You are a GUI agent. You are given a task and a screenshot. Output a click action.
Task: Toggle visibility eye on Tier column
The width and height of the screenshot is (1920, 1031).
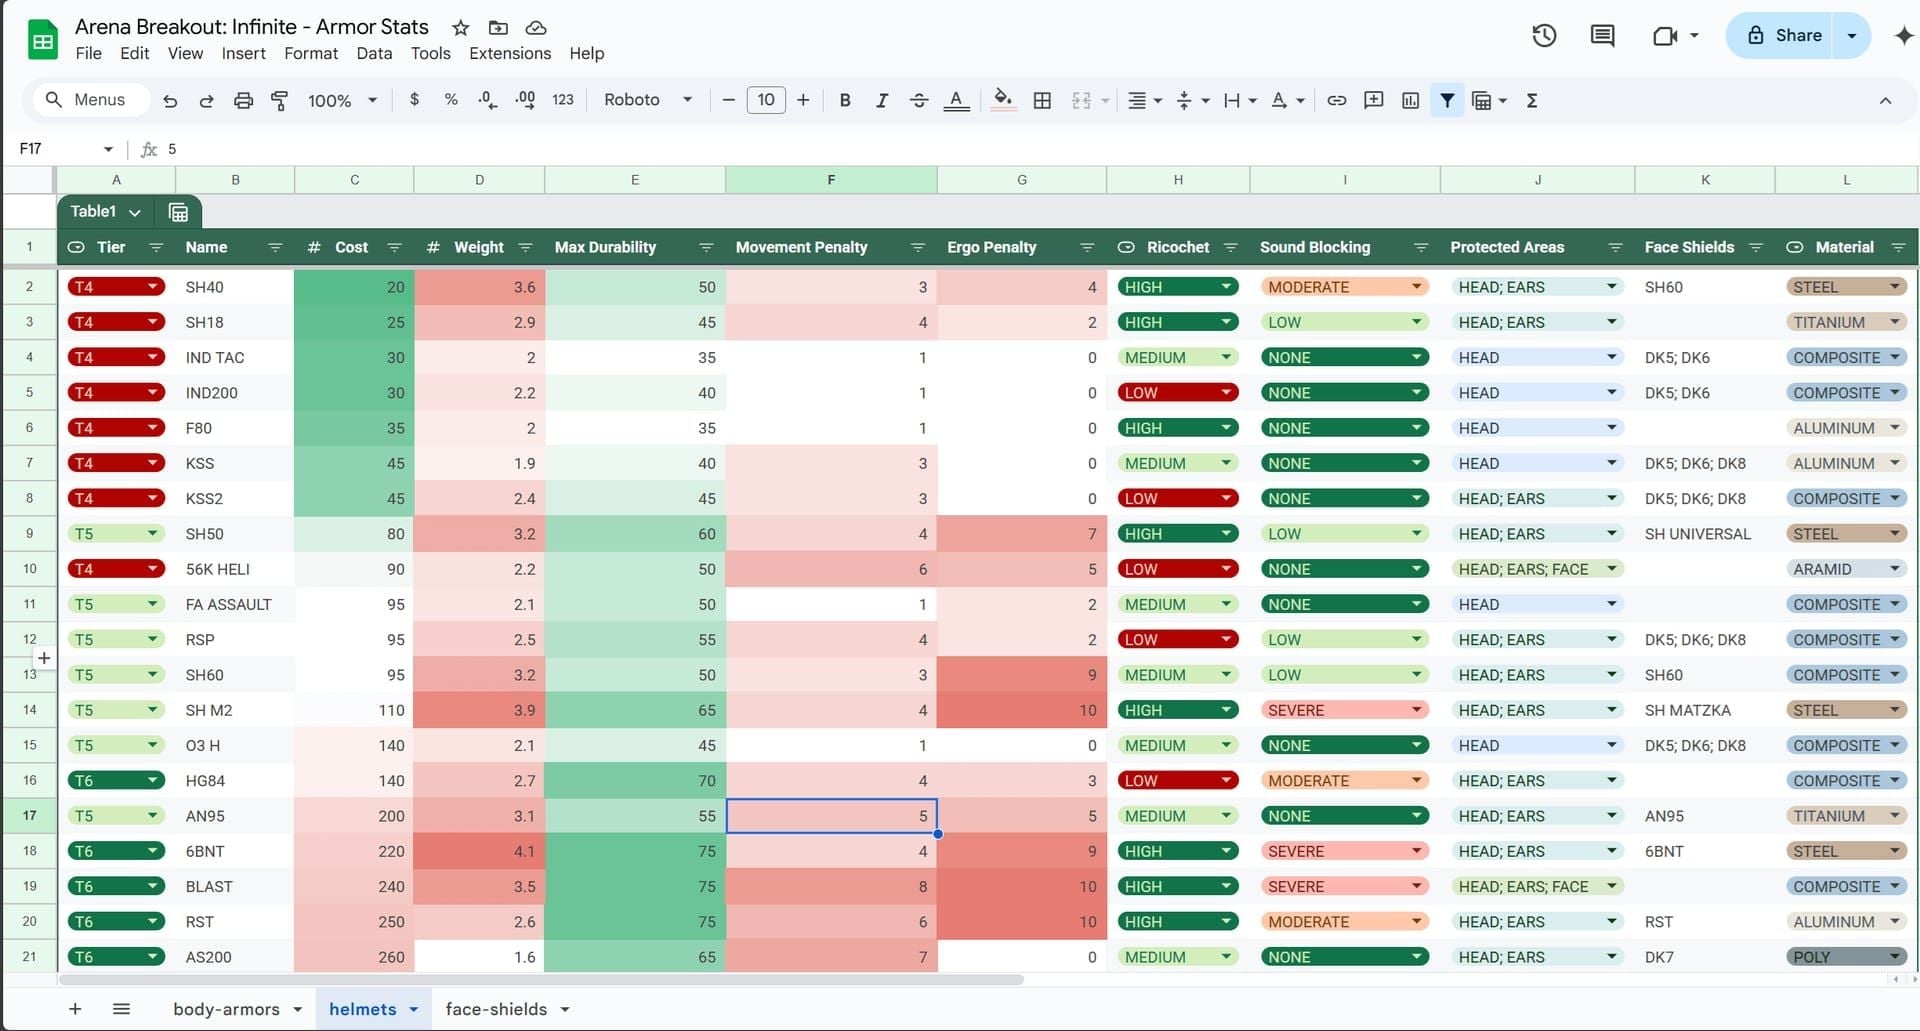(x=75, y=247)
